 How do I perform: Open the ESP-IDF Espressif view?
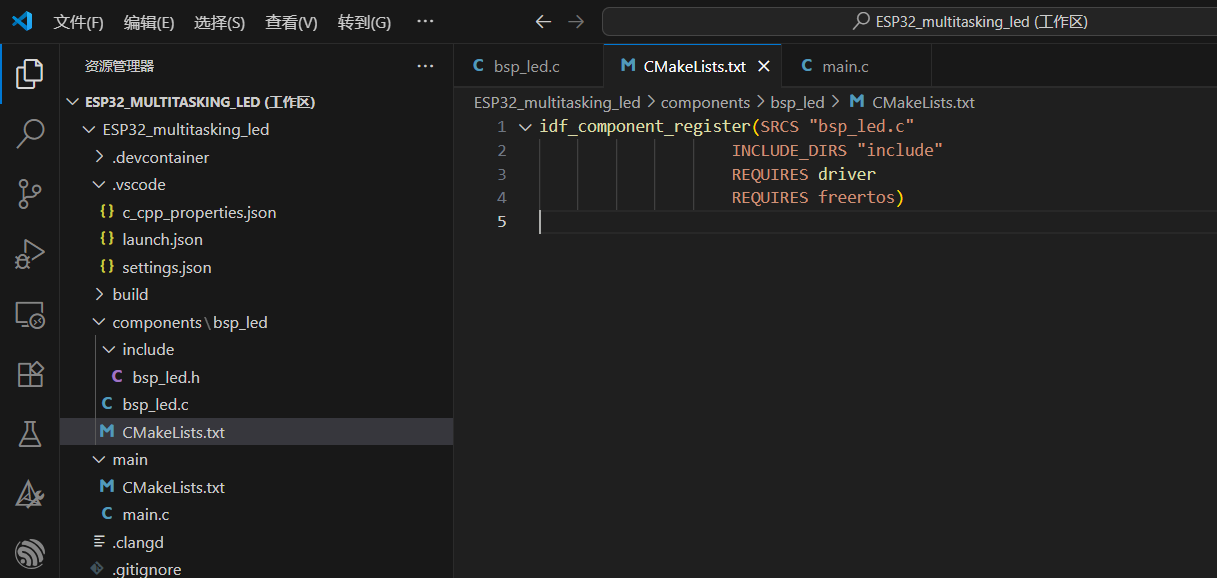[x=30, y=552]
